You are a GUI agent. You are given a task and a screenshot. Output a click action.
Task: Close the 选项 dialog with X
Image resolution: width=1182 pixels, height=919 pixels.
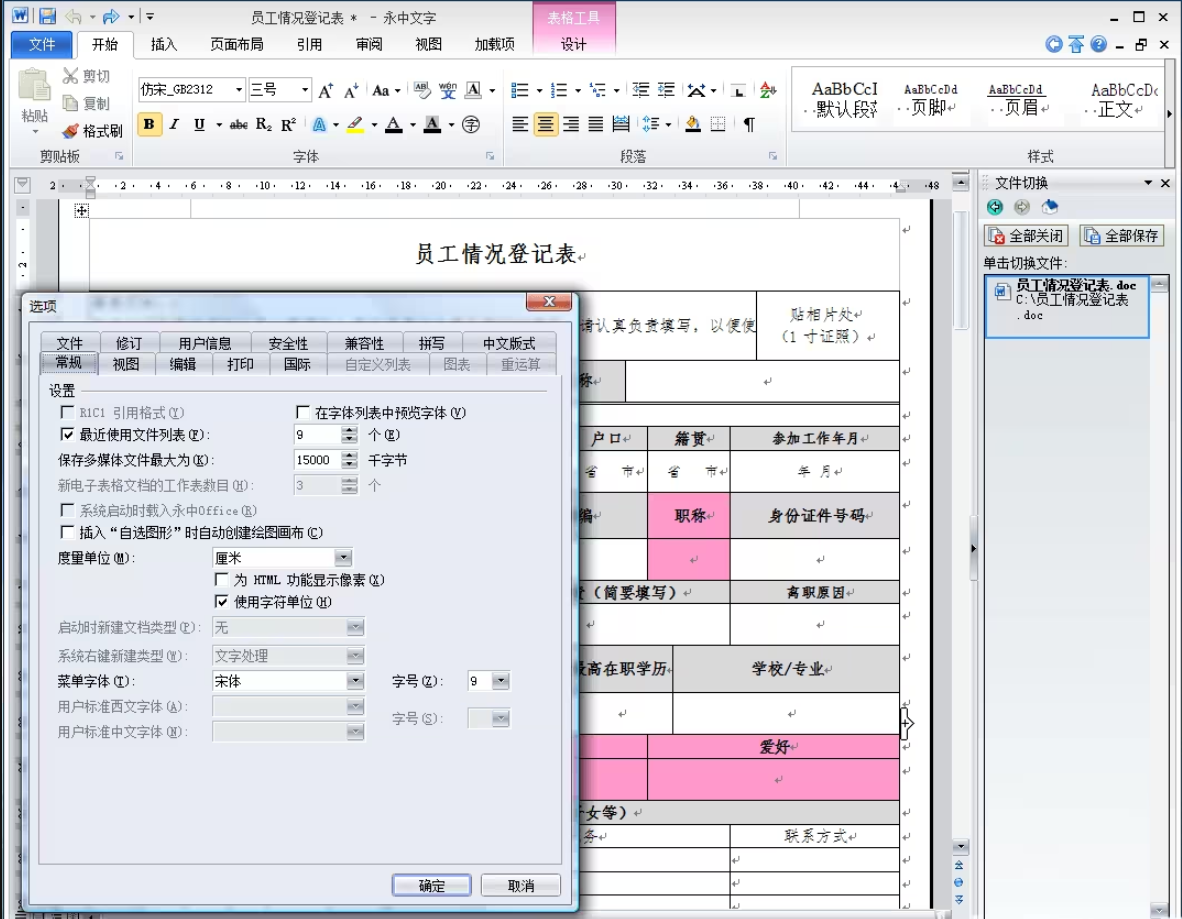(x=550, y=302)
